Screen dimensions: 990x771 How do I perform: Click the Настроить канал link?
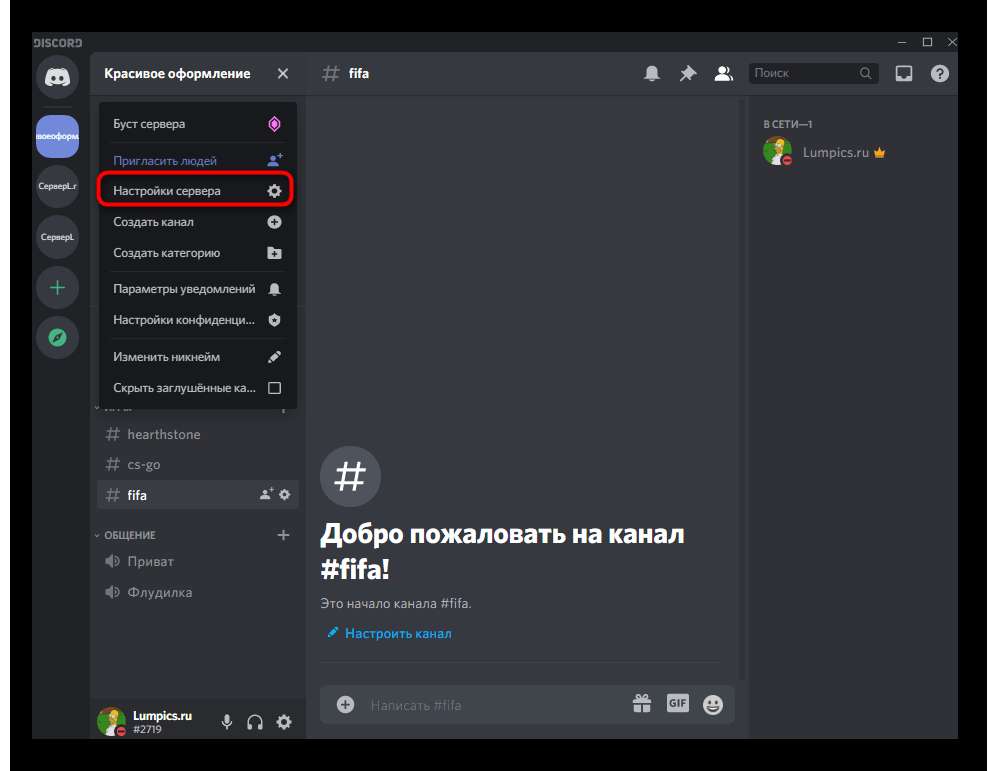point(397,633)
